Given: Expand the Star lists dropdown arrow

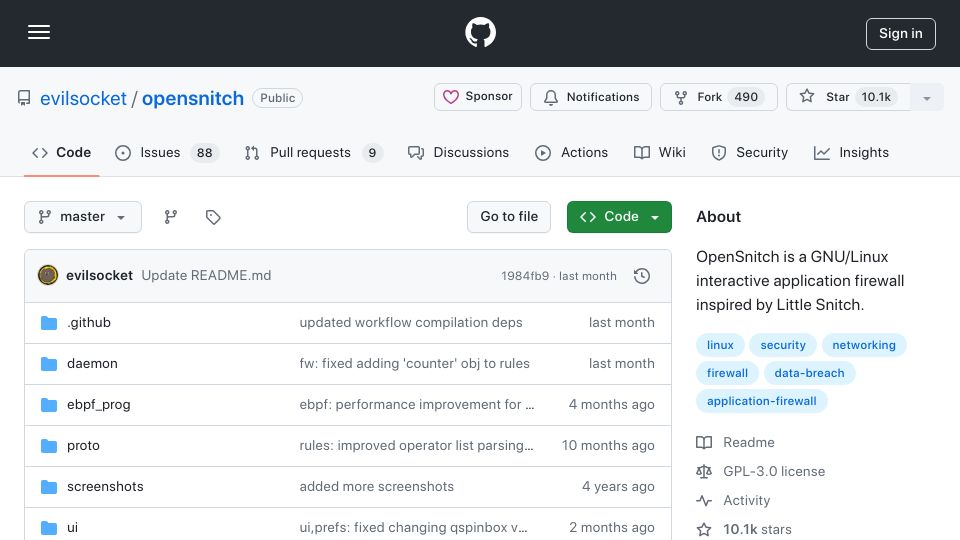Looking at the screenshot, I should point(927,98).
